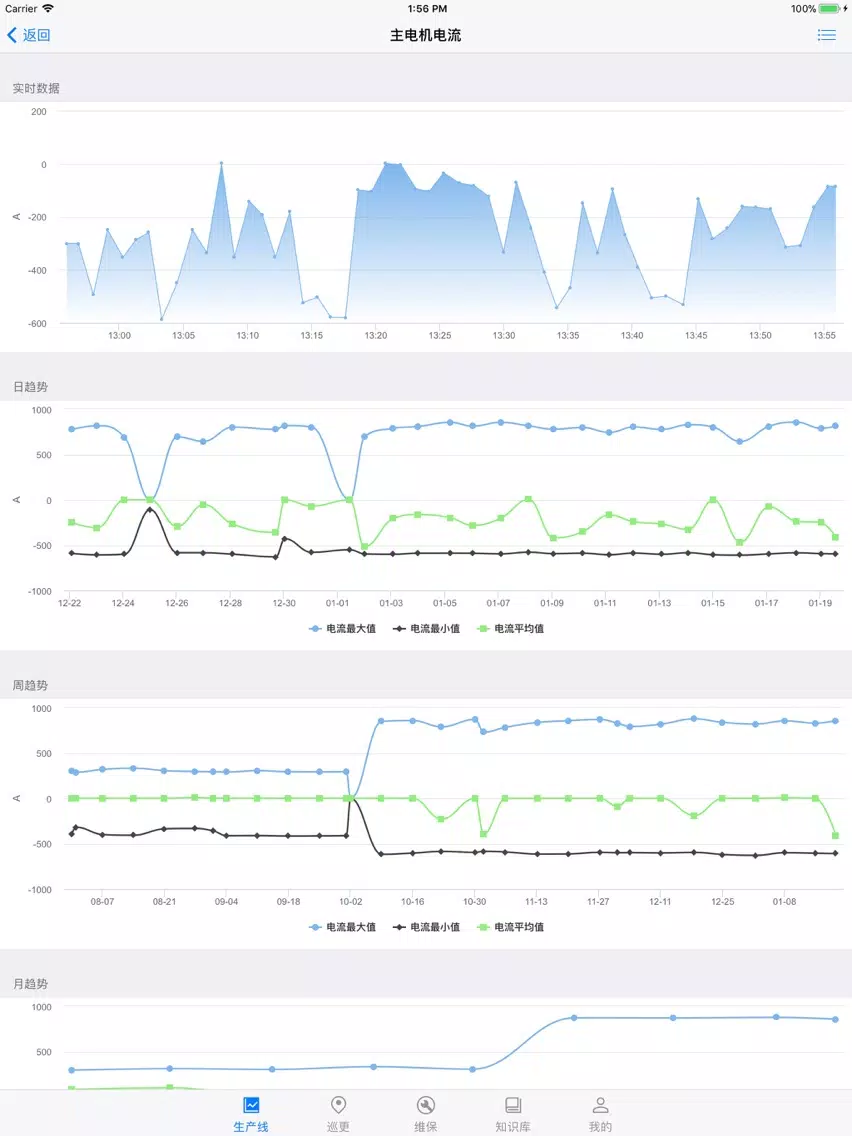Select the 13:20 tick on realtime chart
The height and width of the screenshot is (1136, 852).
pos(375,335)
